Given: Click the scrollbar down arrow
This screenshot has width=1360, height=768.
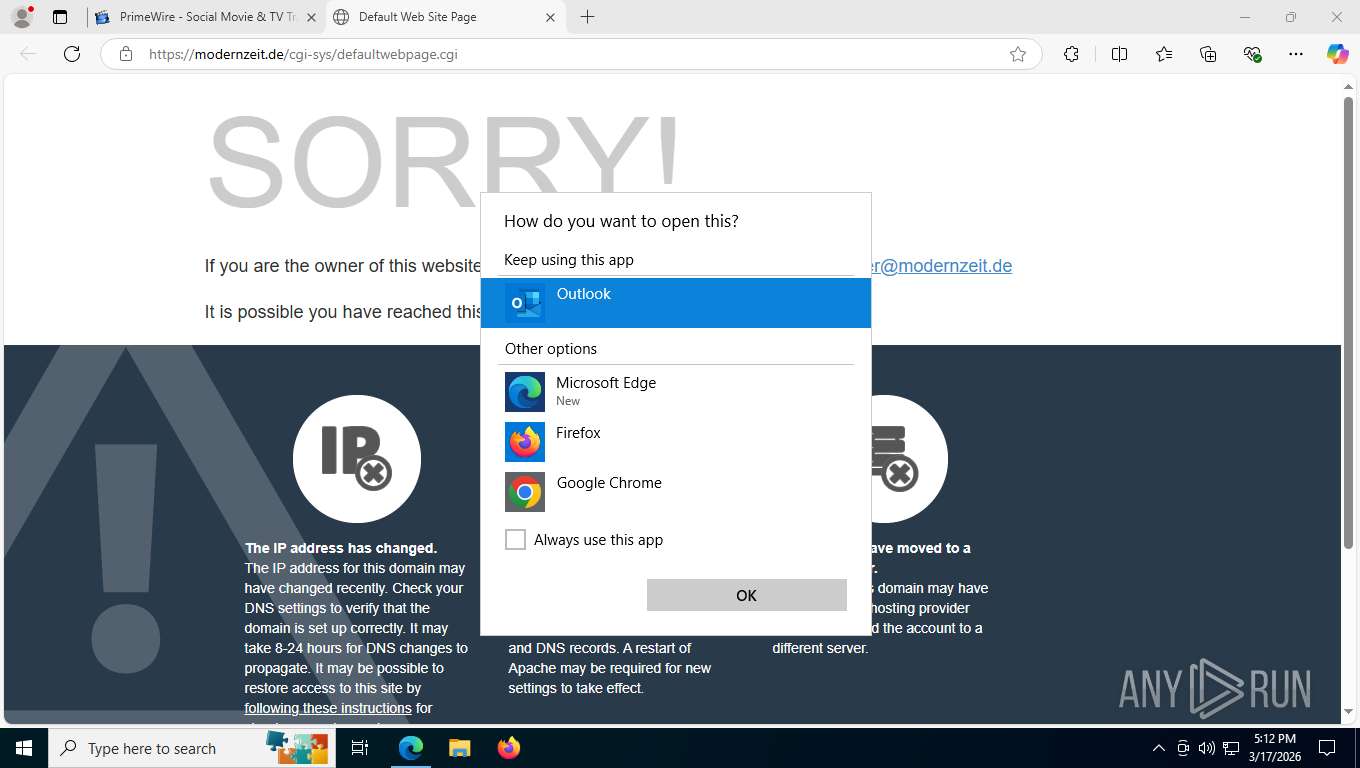Looking at the screenshot, I should click(x=1348, y=711).
